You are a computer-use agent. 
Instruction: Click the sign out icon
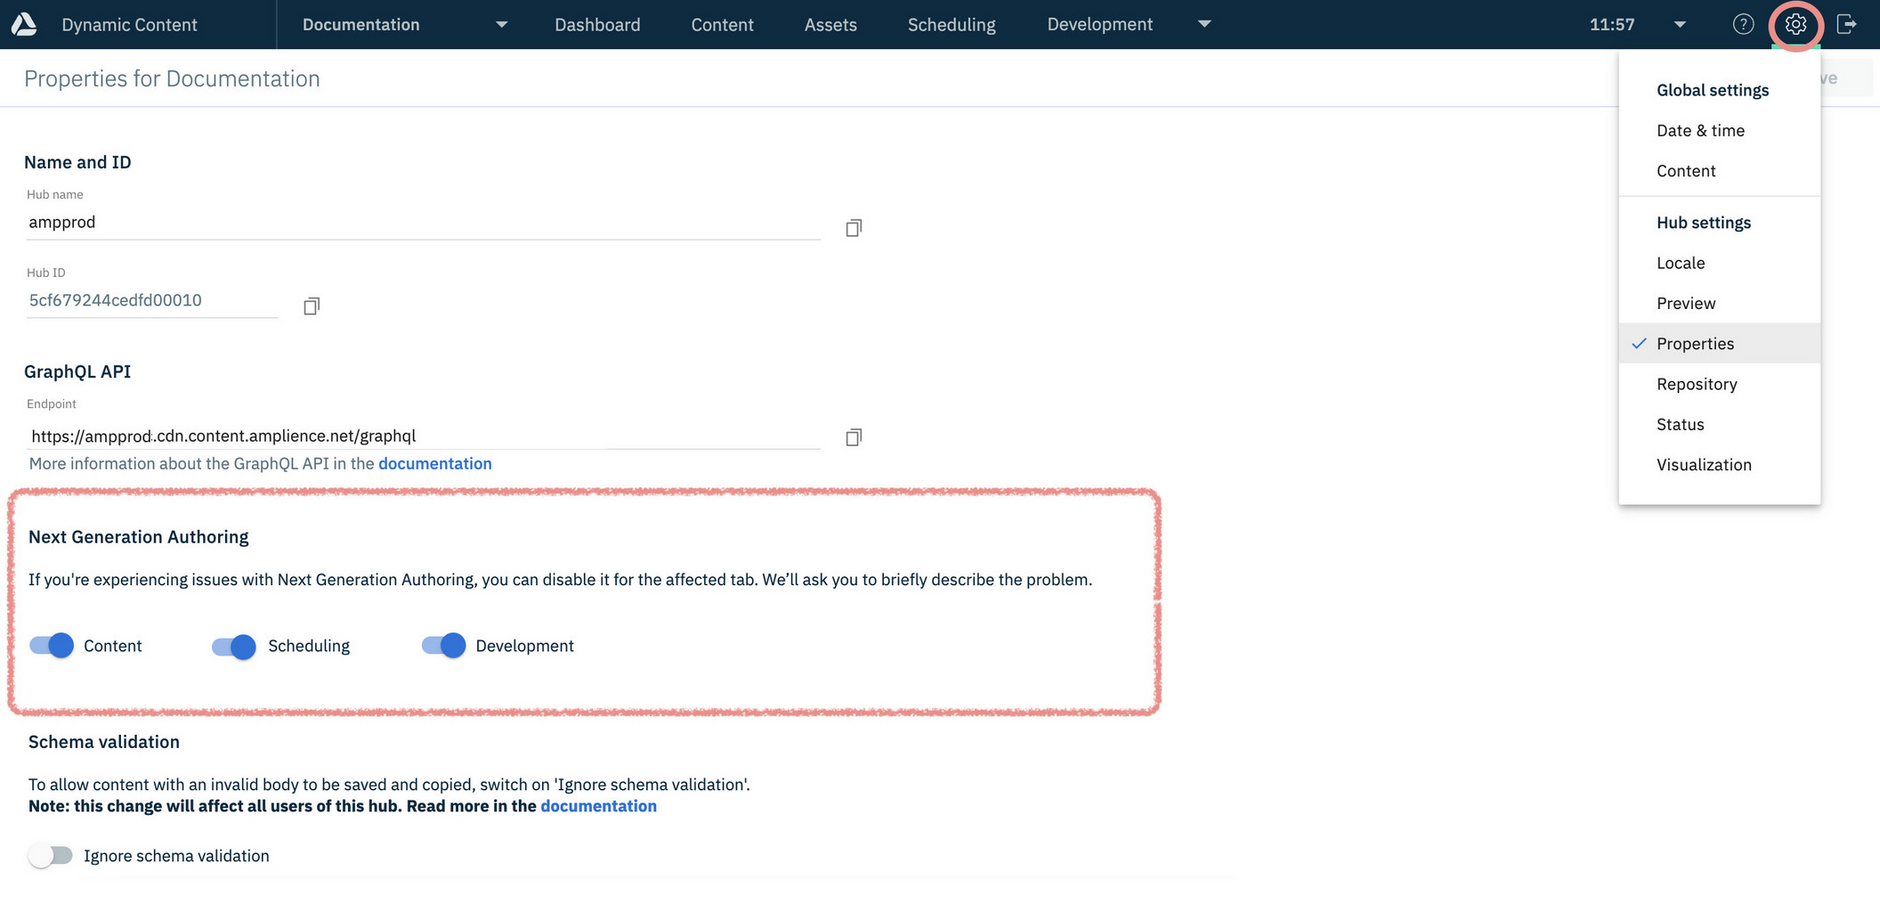point(1847,24)
